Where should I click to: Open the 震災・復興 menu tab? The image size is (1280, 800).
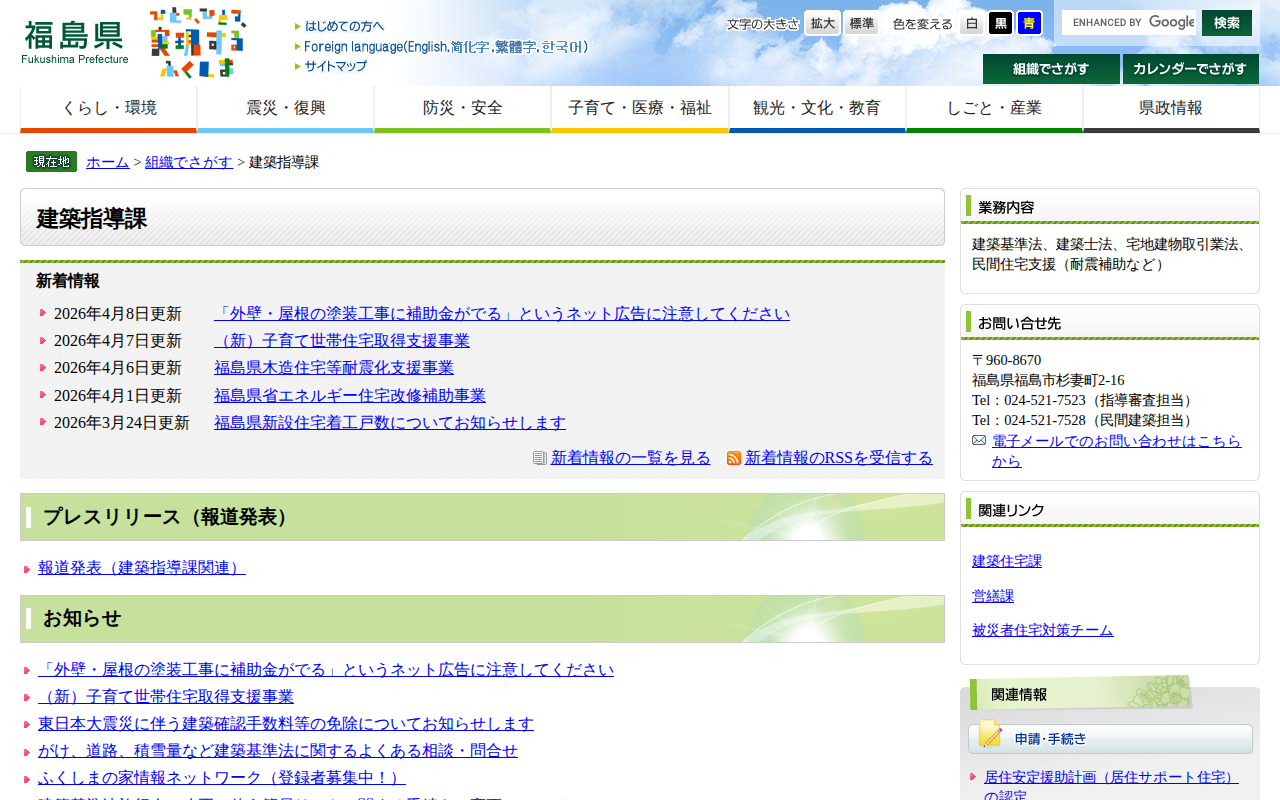(286, 109)
